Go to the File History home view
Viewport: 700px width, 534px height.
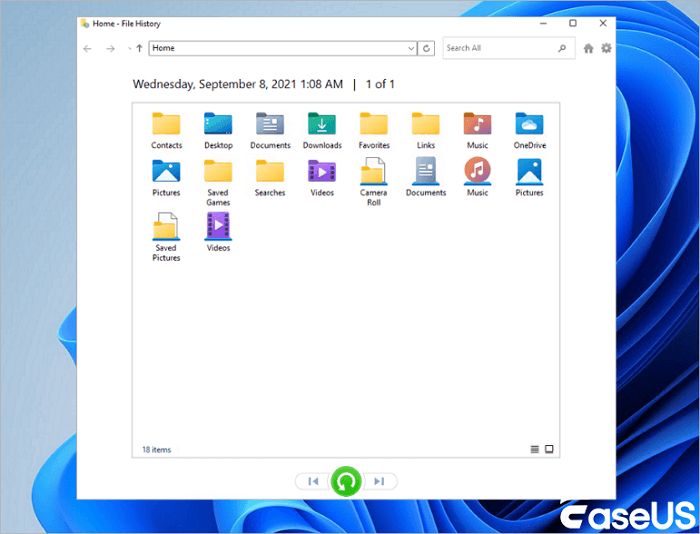click(x=588, y=48)
